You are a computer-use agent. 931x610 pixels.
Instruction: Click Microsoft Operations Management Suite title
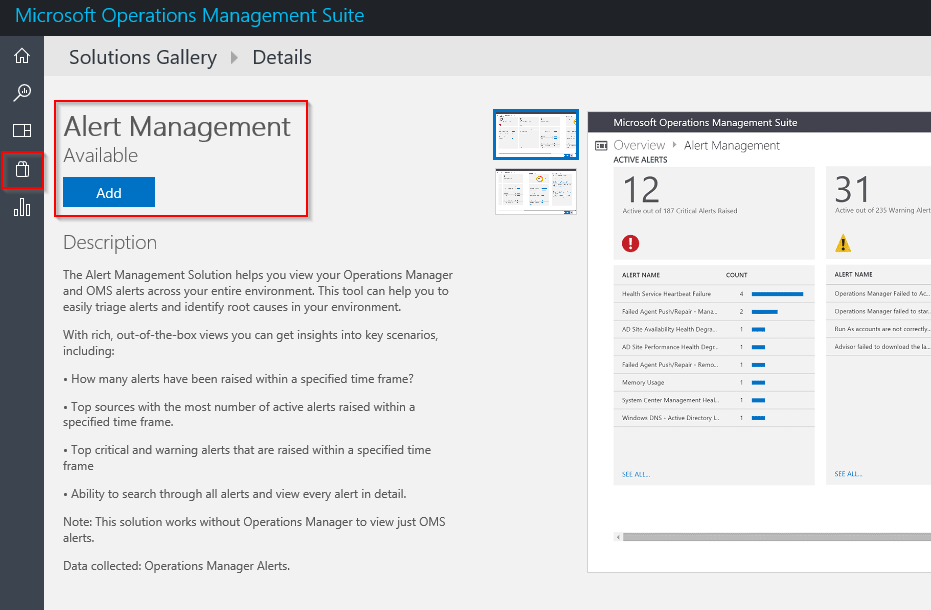point(189,16)
